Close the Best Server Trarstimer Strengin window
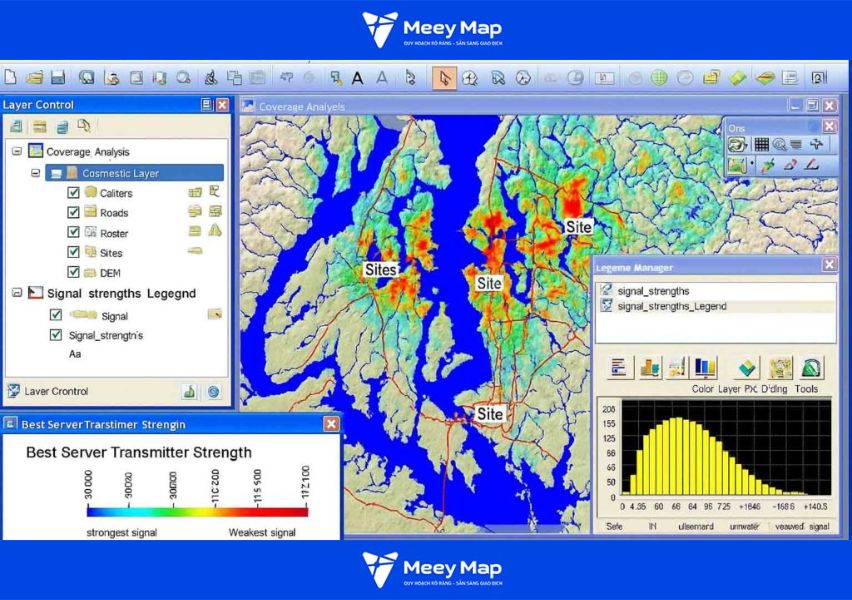The height and width of the screenshot is (600, 852). click(x=331, y=424)
